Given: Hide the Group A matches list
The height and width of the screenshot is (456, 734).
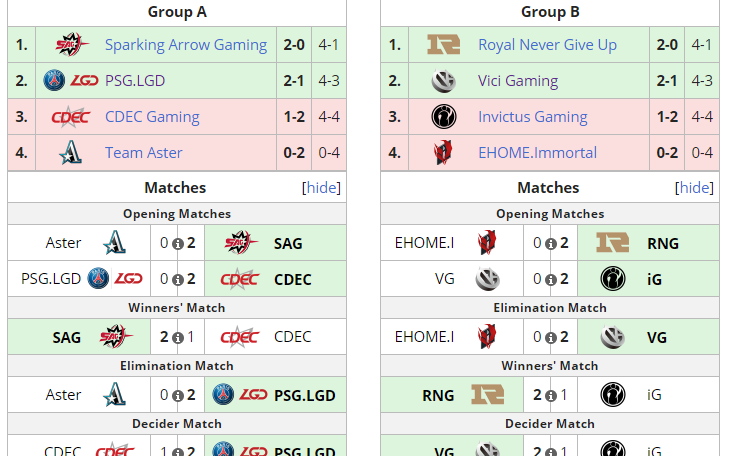Looking at the screenshot, I should 321,188.
